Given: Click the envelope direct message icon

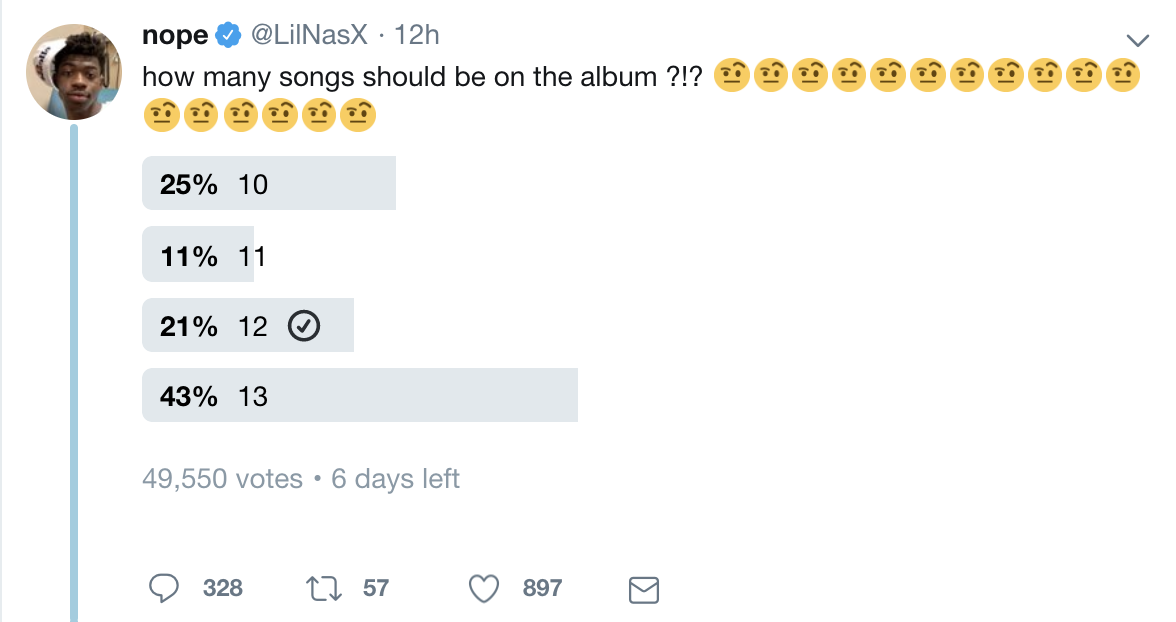Looking at the screenshot, I should 643,590.
